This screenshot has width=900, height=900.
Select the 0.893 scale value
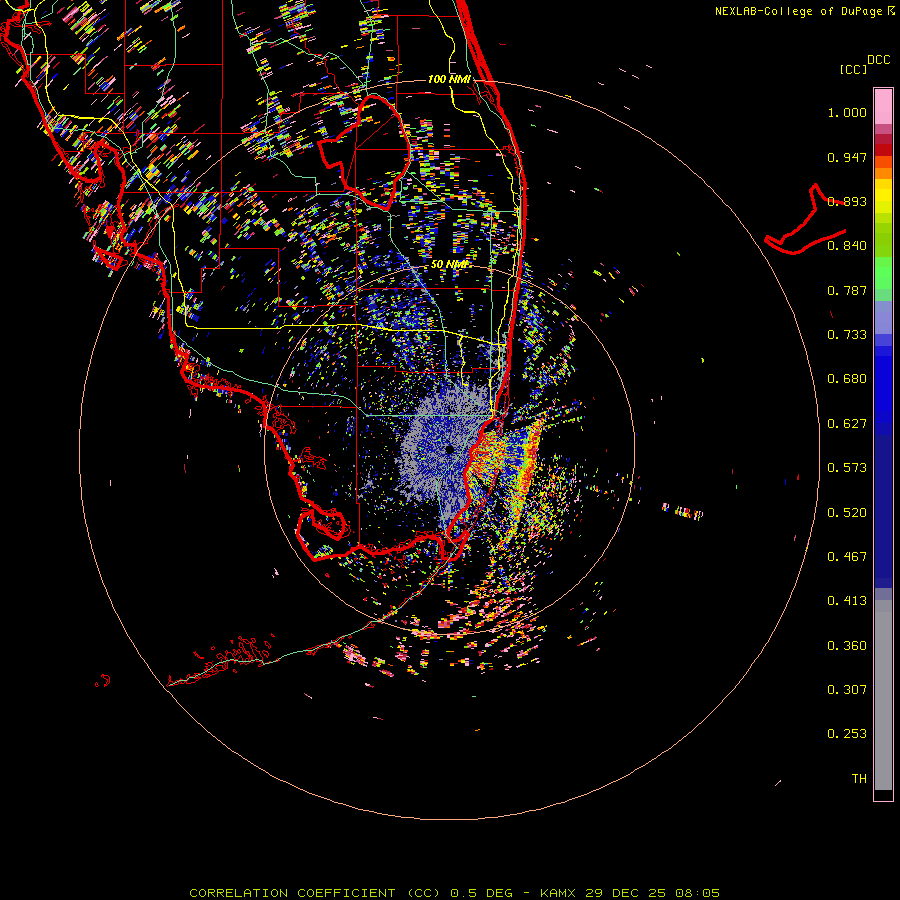click(x=847, y=201)
